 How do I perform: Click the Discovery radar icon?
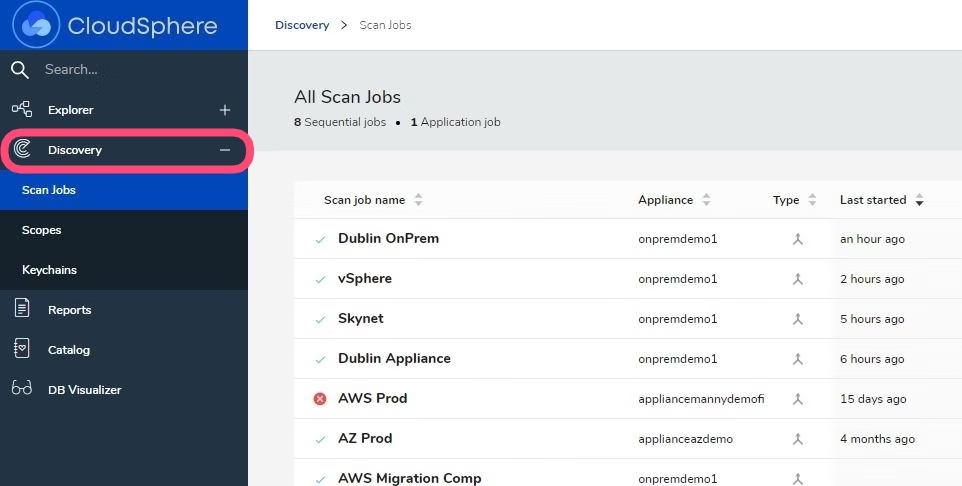(x=22, y=149)
